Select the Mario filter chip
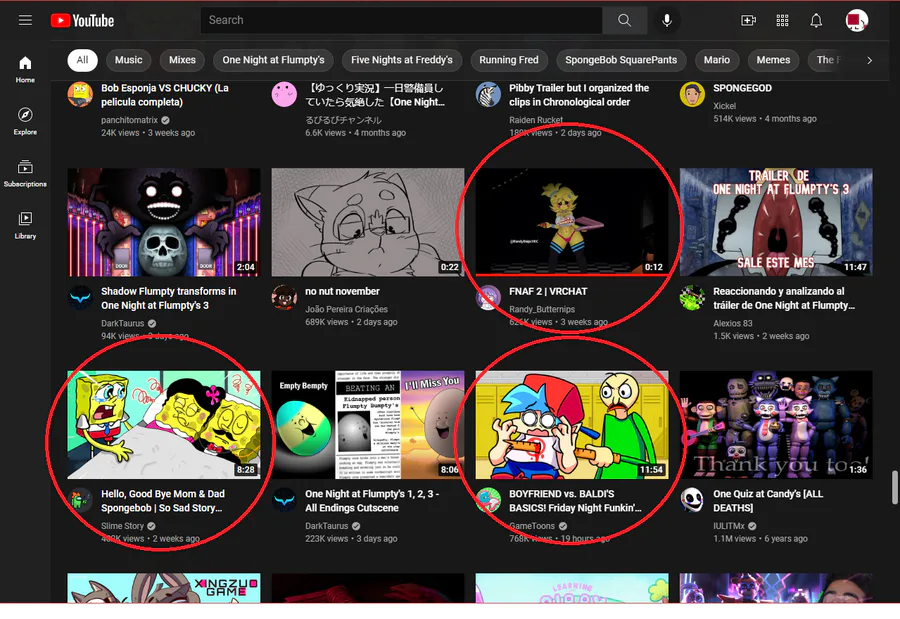Screen dimensions: 900x619 717,60
